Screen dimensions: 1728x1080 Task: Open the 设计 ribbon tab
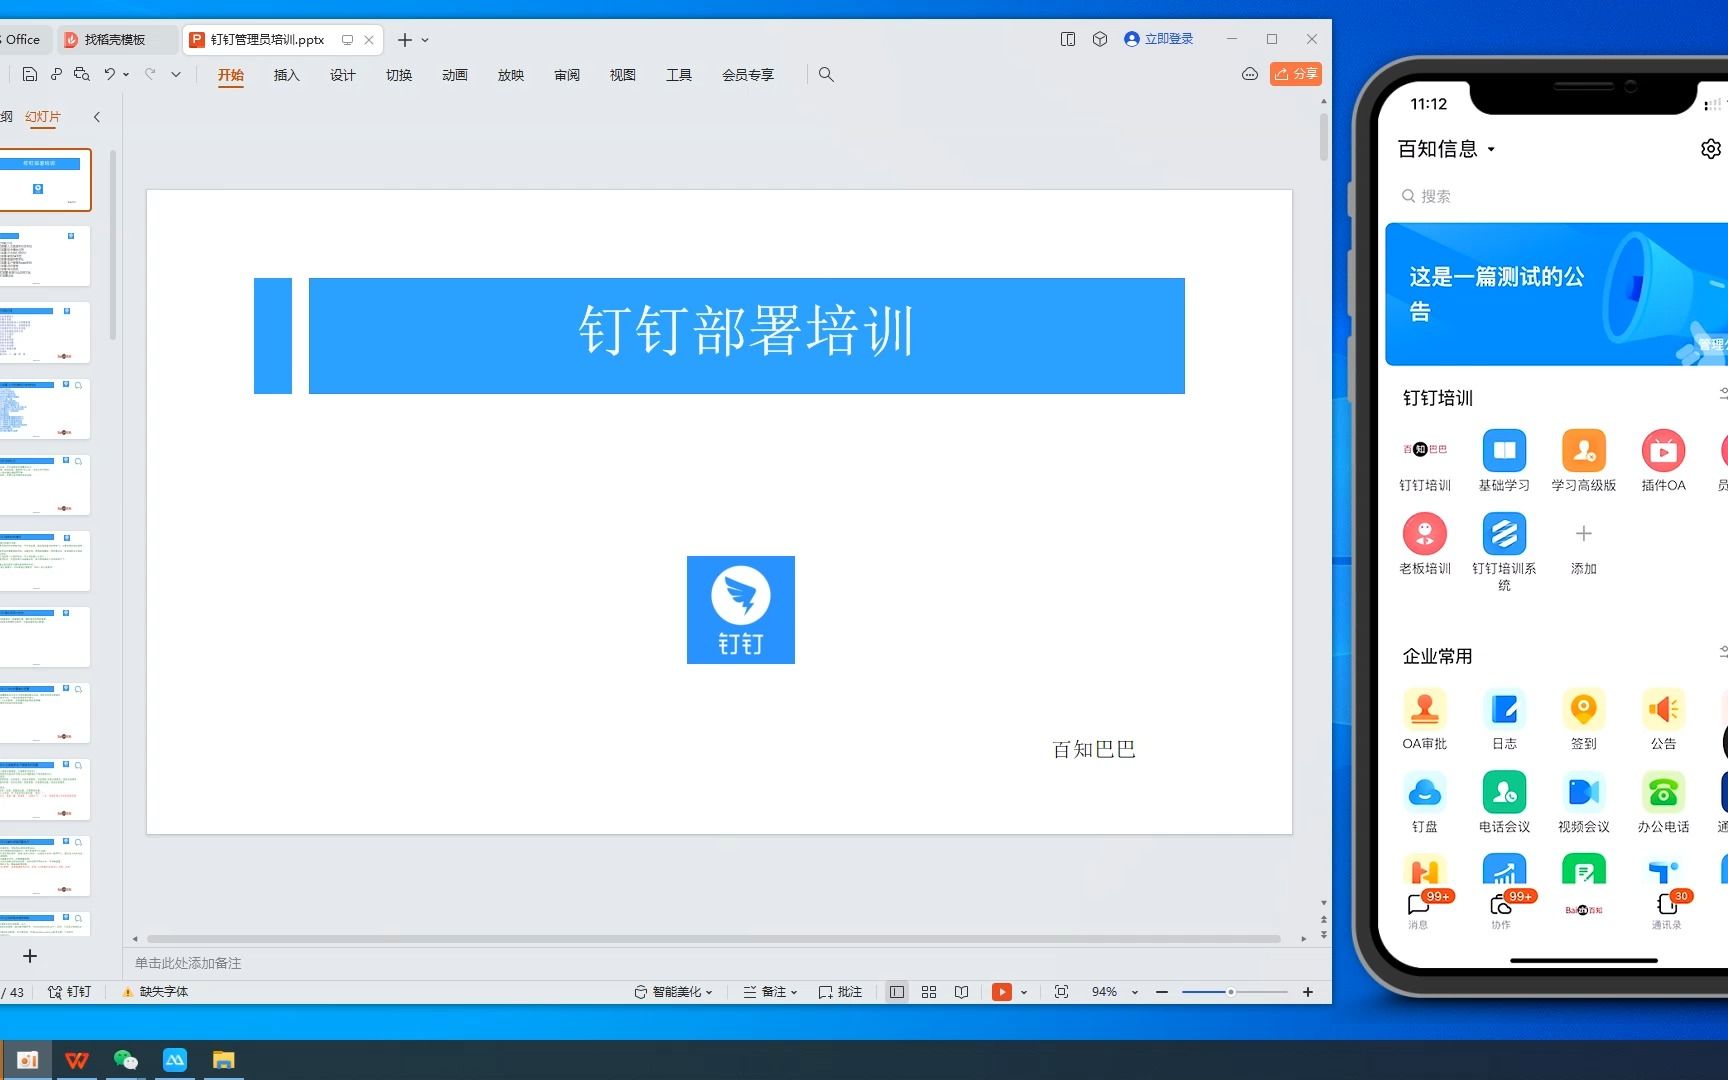343,75
